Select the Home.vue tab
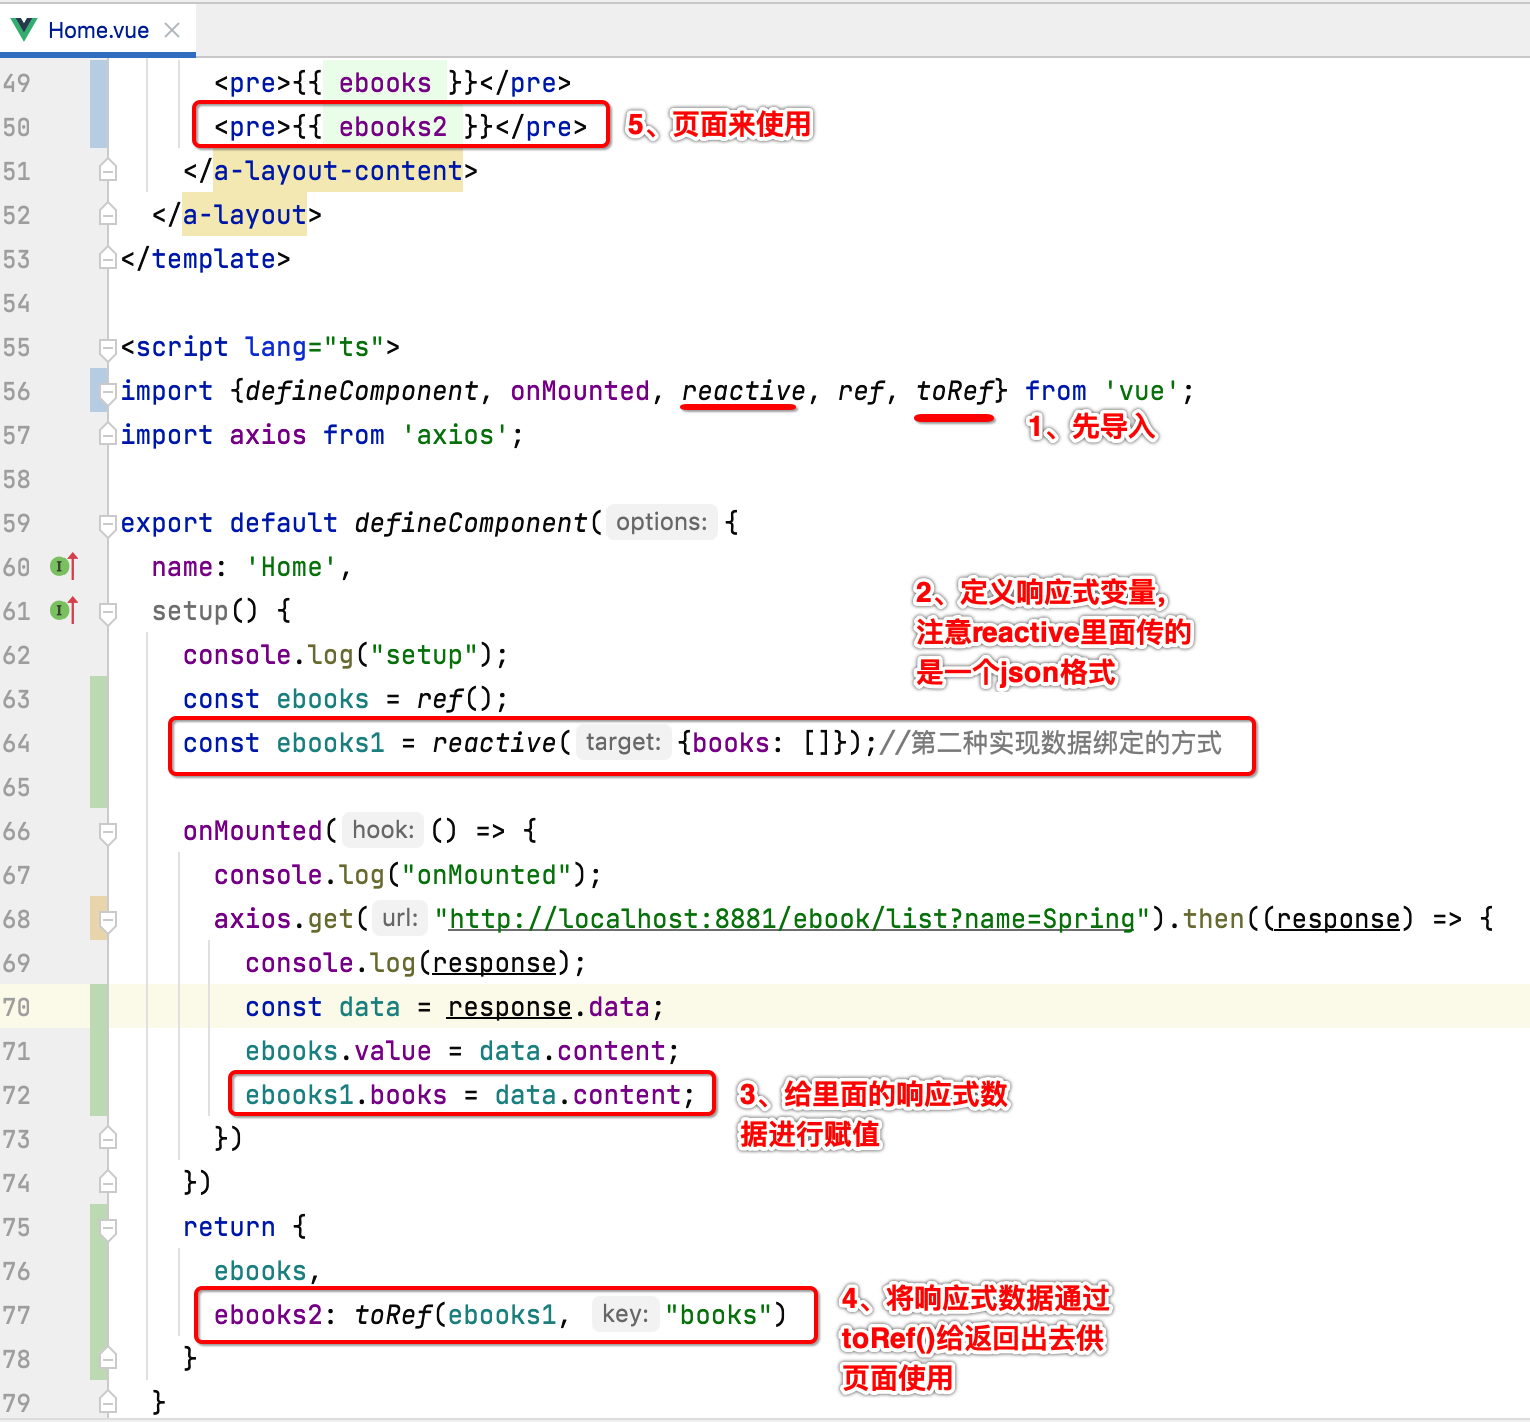This screenshot has height=1422, width=1530. click(98, 30)
